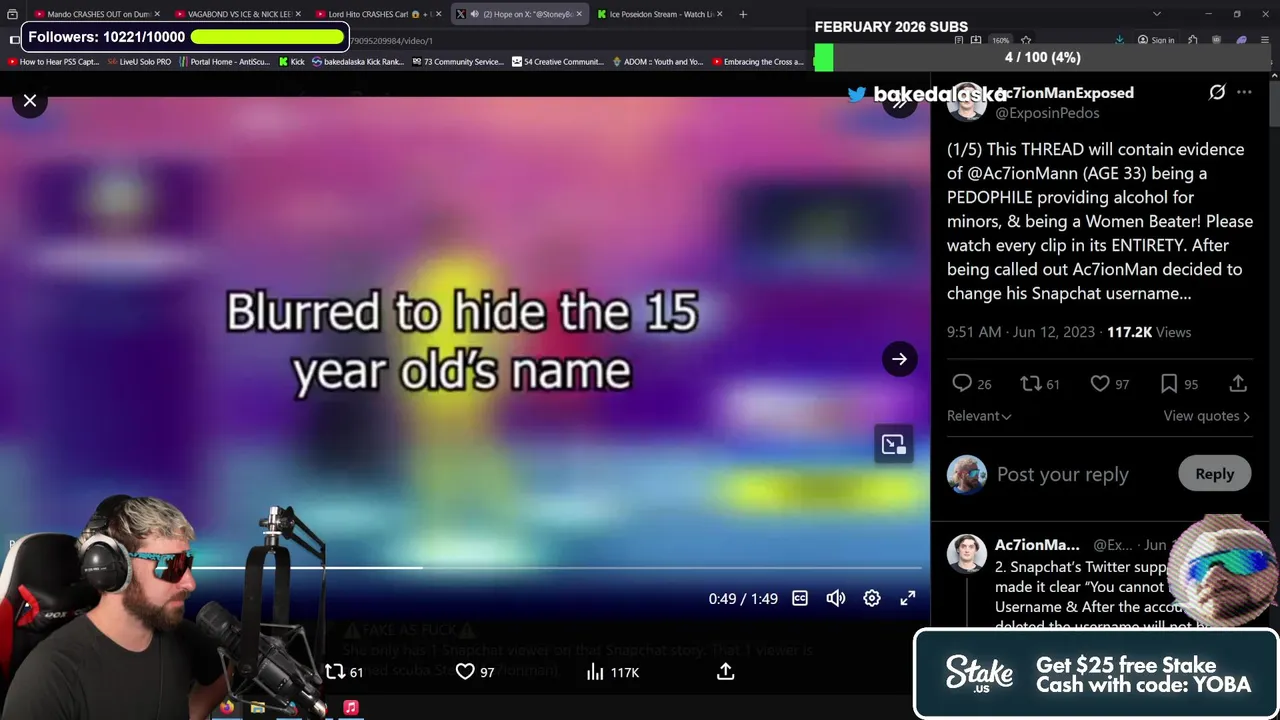Open the post's more options menu
1280x720 pixels.
point(1244,92)
